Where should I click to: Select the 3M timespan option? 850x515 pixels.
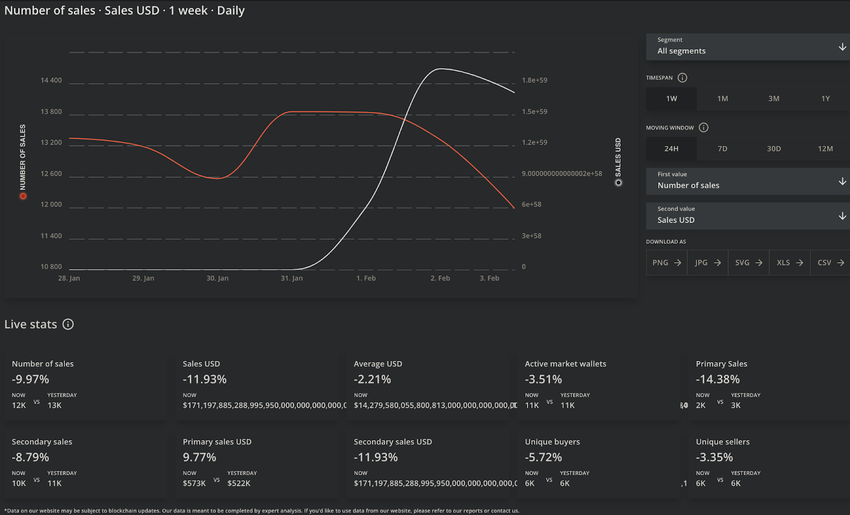(774, 99)
